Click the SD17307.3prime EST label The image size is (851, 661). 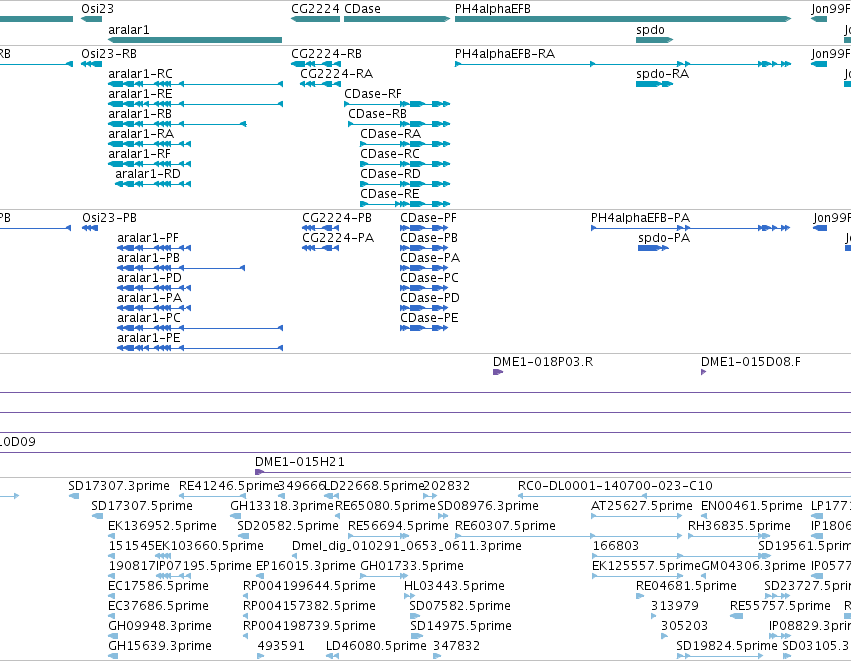(119, 486)
